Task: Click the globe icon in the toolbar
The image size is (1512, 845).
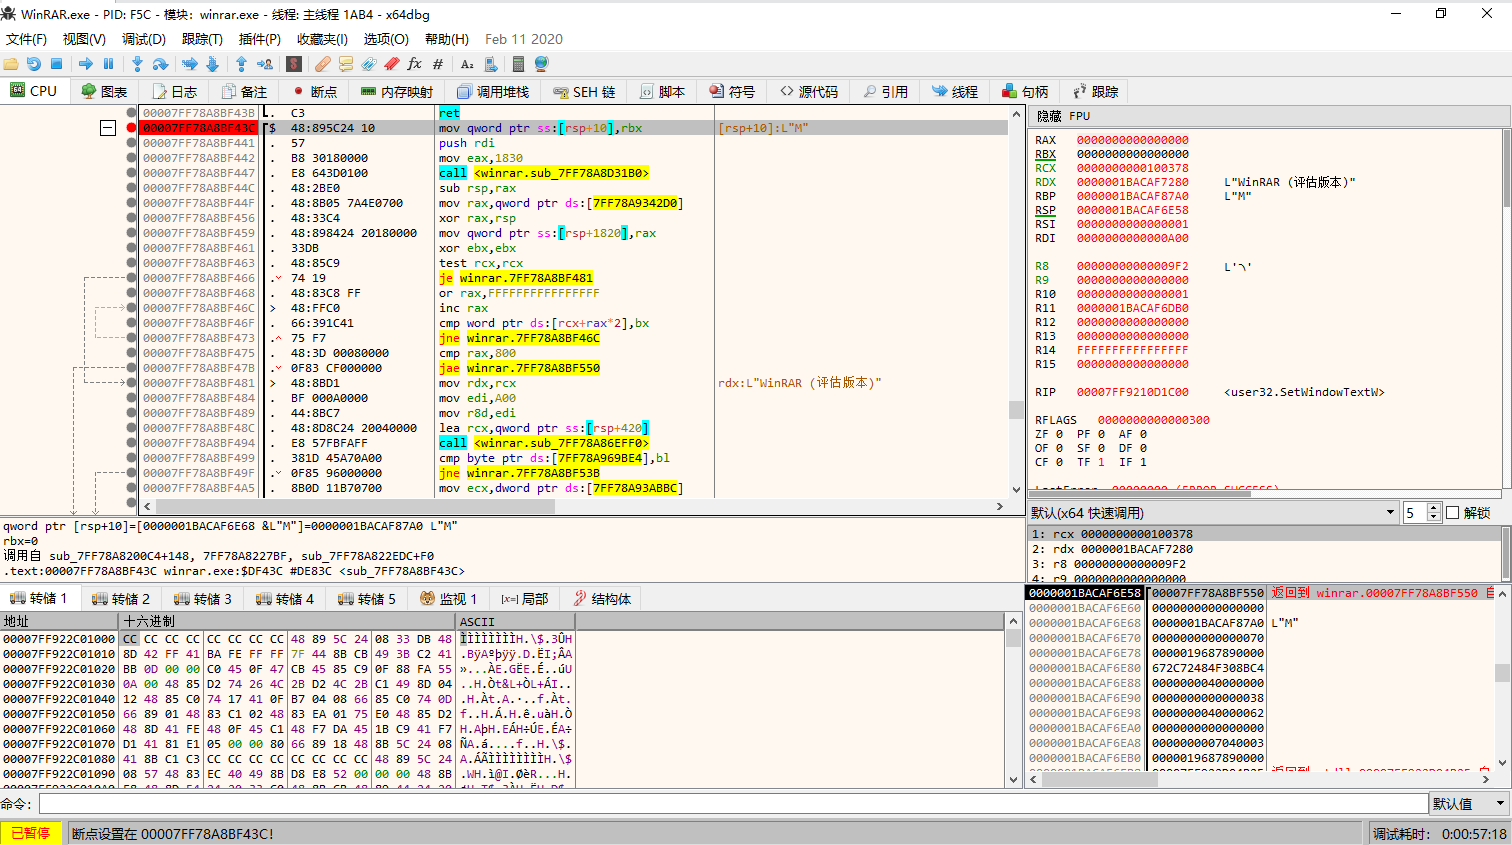Action: [x=541, y=64]
